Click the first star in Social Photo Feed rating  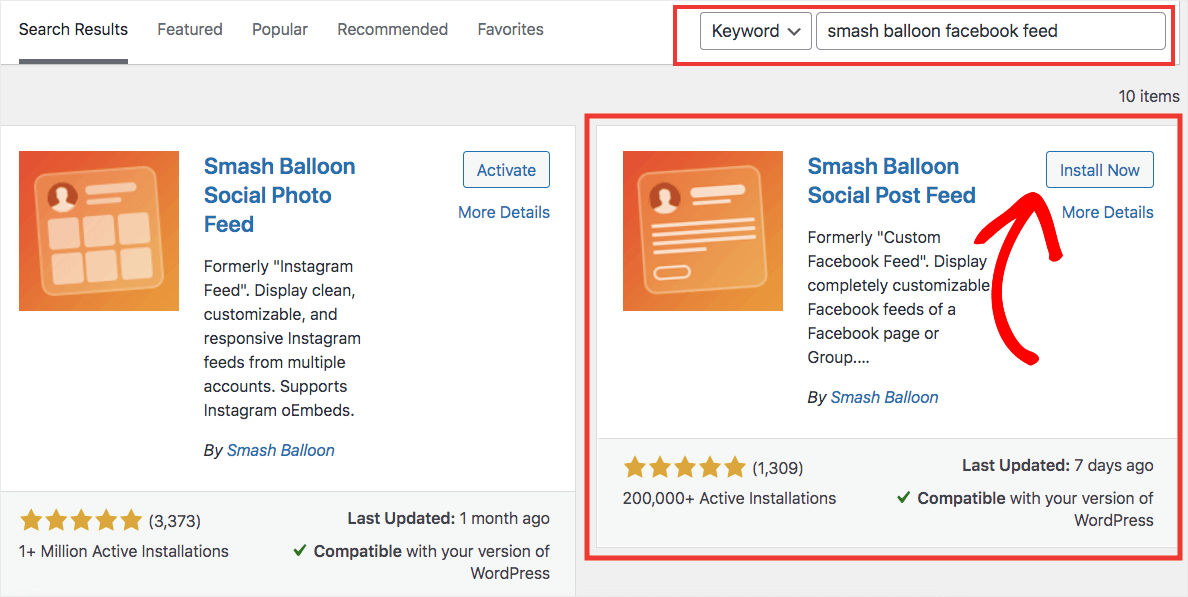point(31,520)
